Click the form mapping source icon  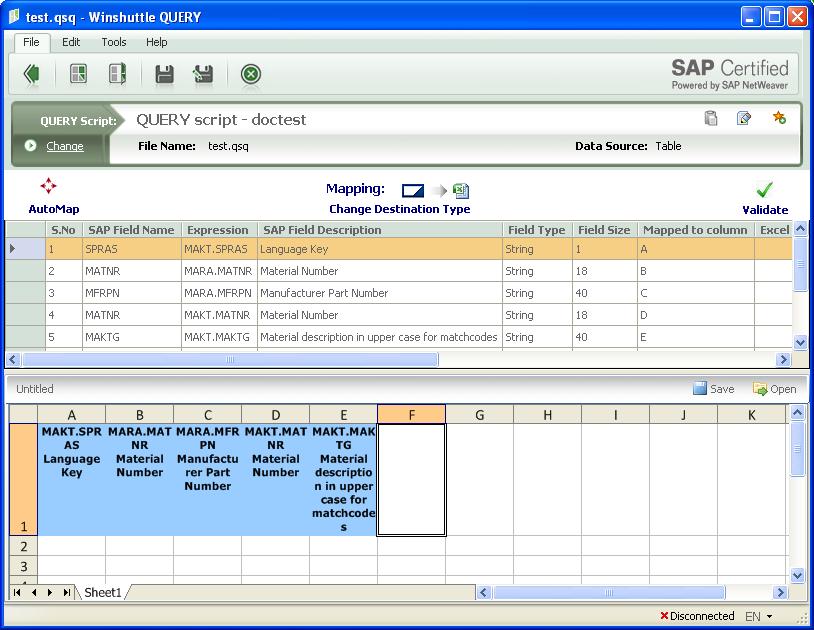[x=413, y=191]
